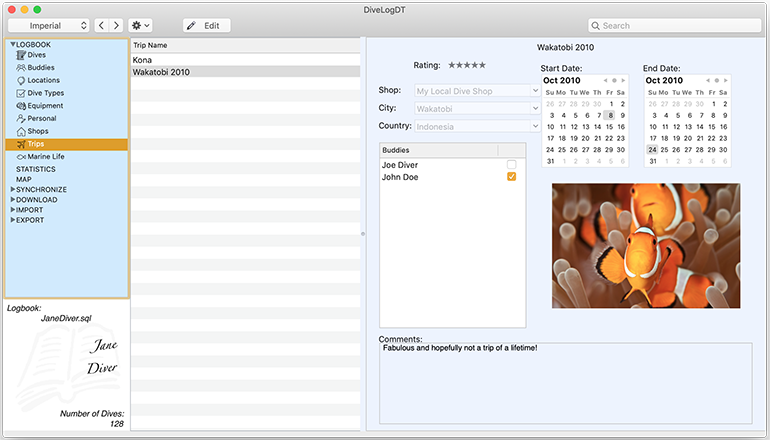Go to previous month in Start Date
This screenshot has height=440, width=770.
click(605, 81)
